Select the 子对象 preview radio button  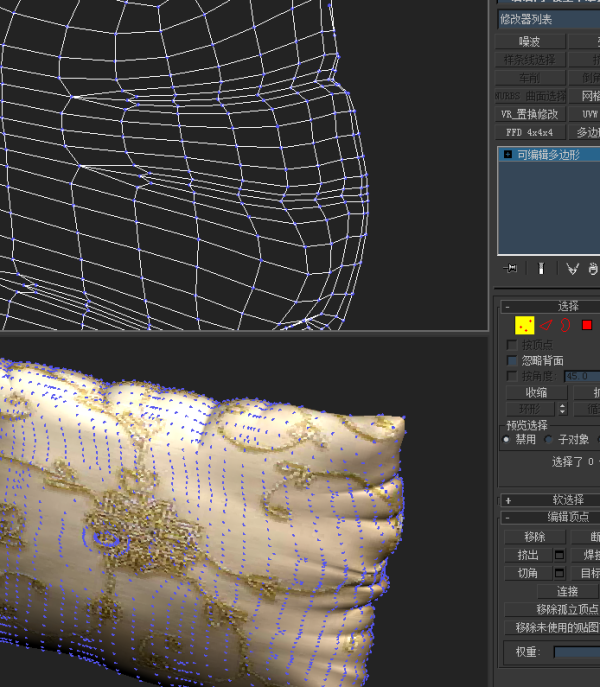548,439
